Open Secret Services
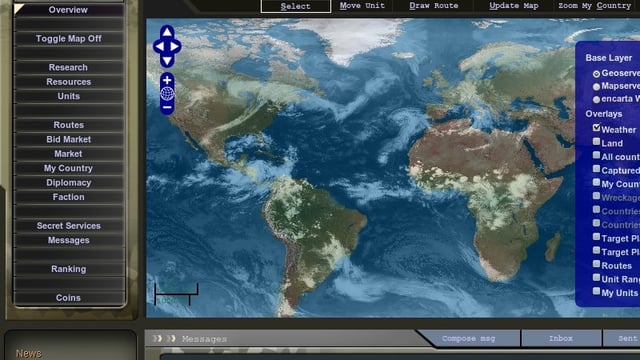Viewport: 640px width, 360px height. [x=69, y=226]
